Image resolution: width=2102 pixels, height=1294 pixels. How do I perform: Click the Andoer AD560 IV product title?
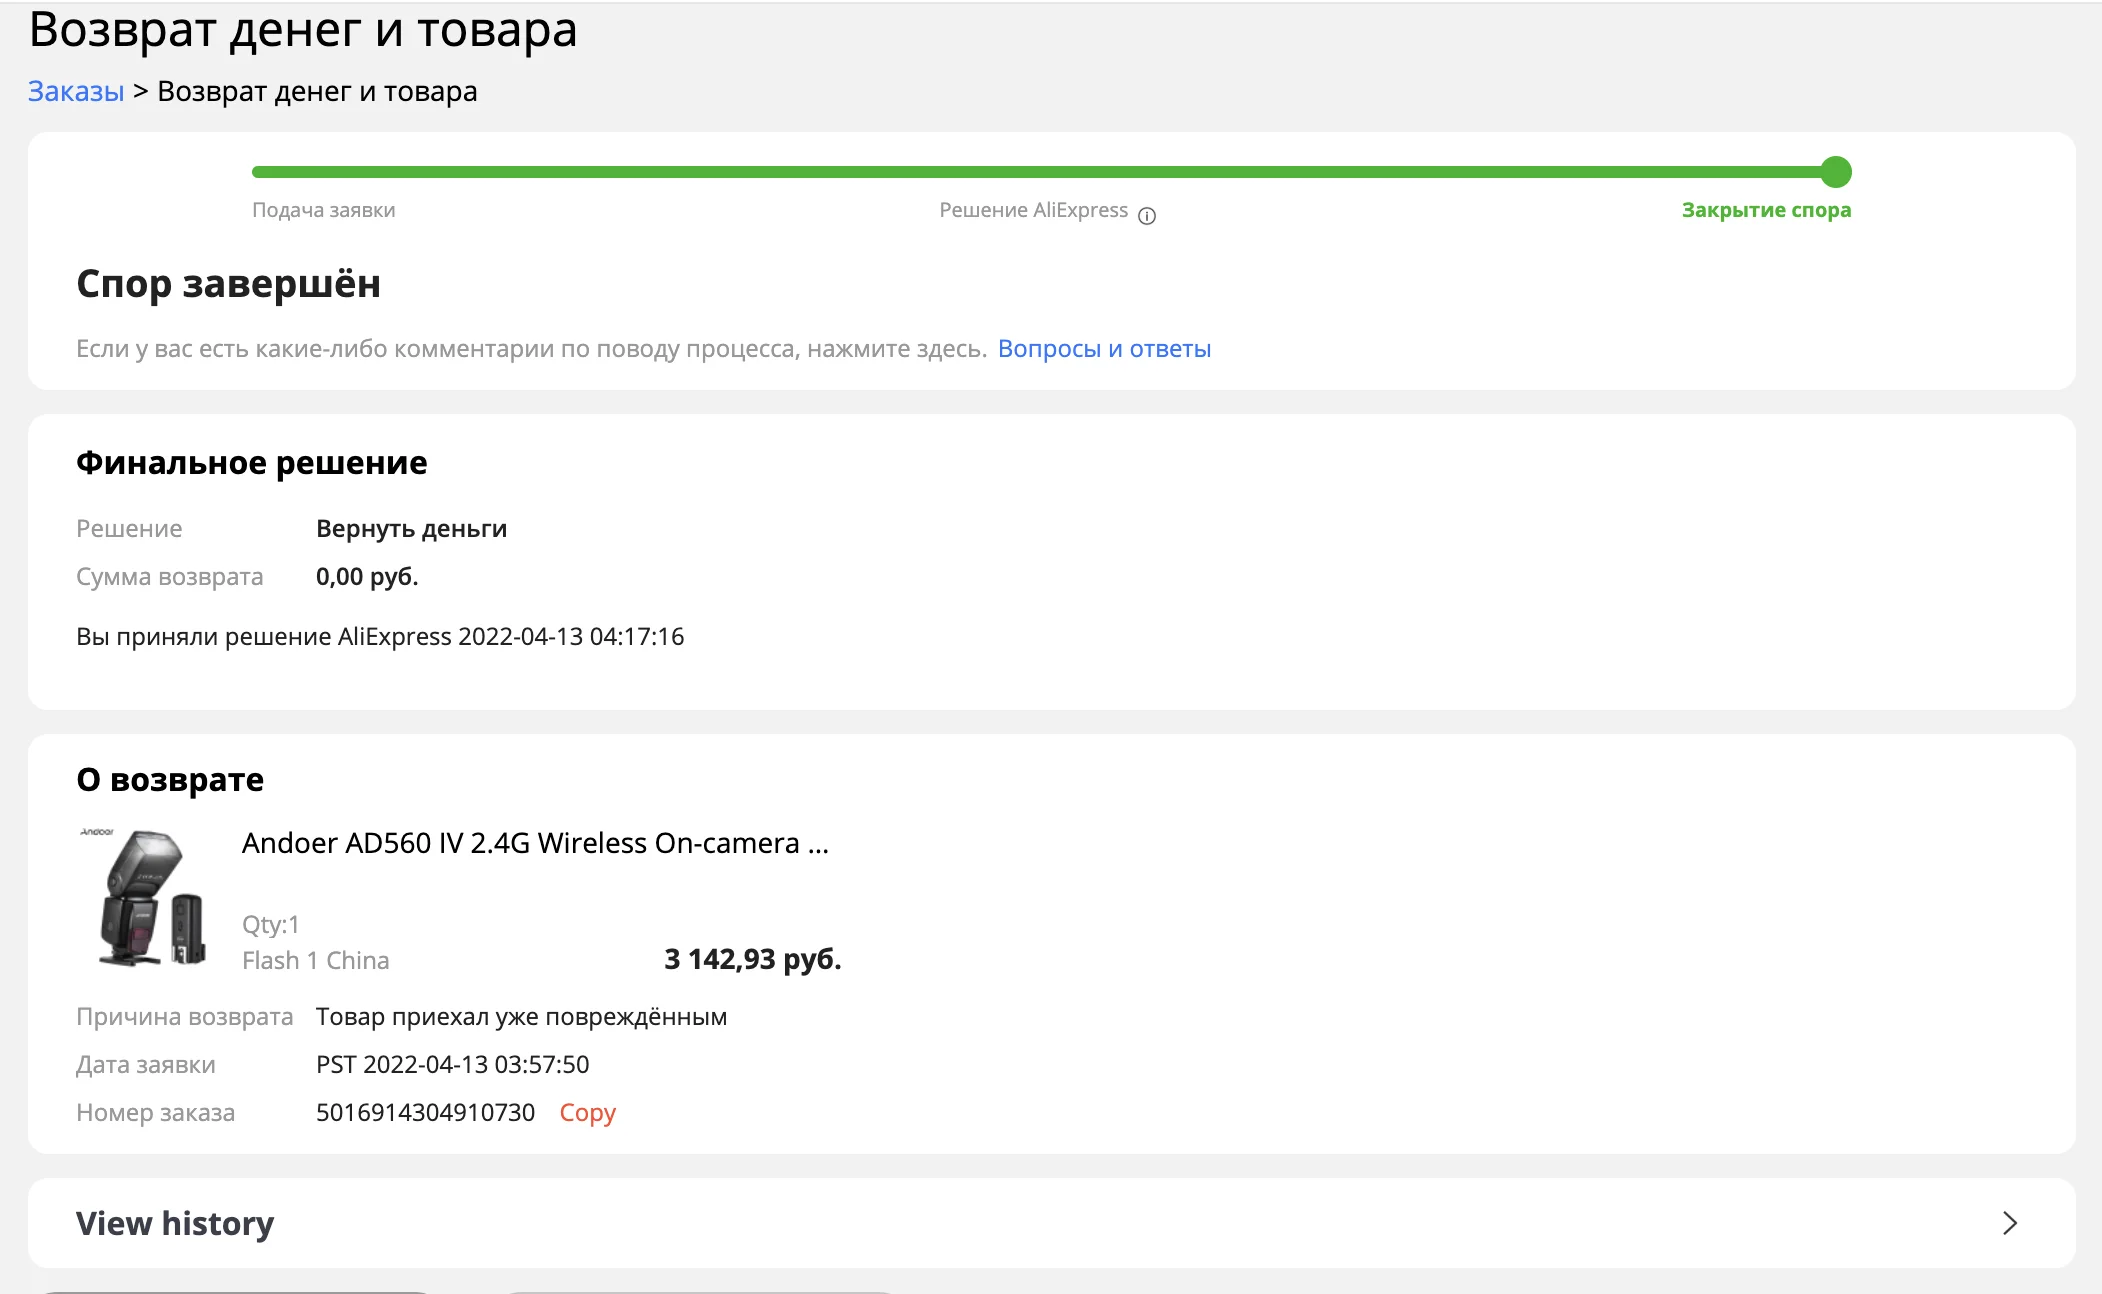click(x=535, y=843)
